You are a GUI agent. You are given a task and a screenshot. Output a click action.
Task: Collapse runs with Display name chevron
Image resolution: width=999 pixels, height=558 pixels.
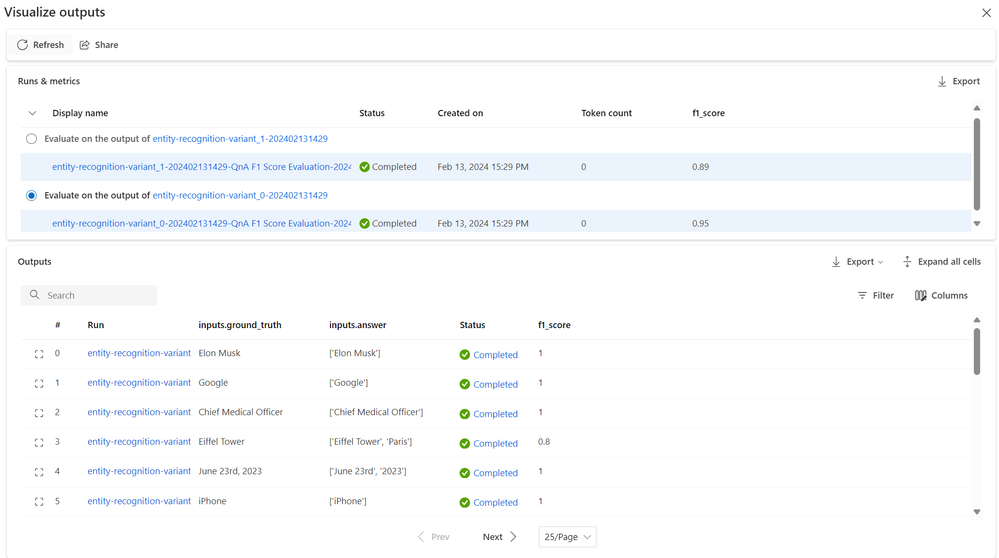[32, 113]
